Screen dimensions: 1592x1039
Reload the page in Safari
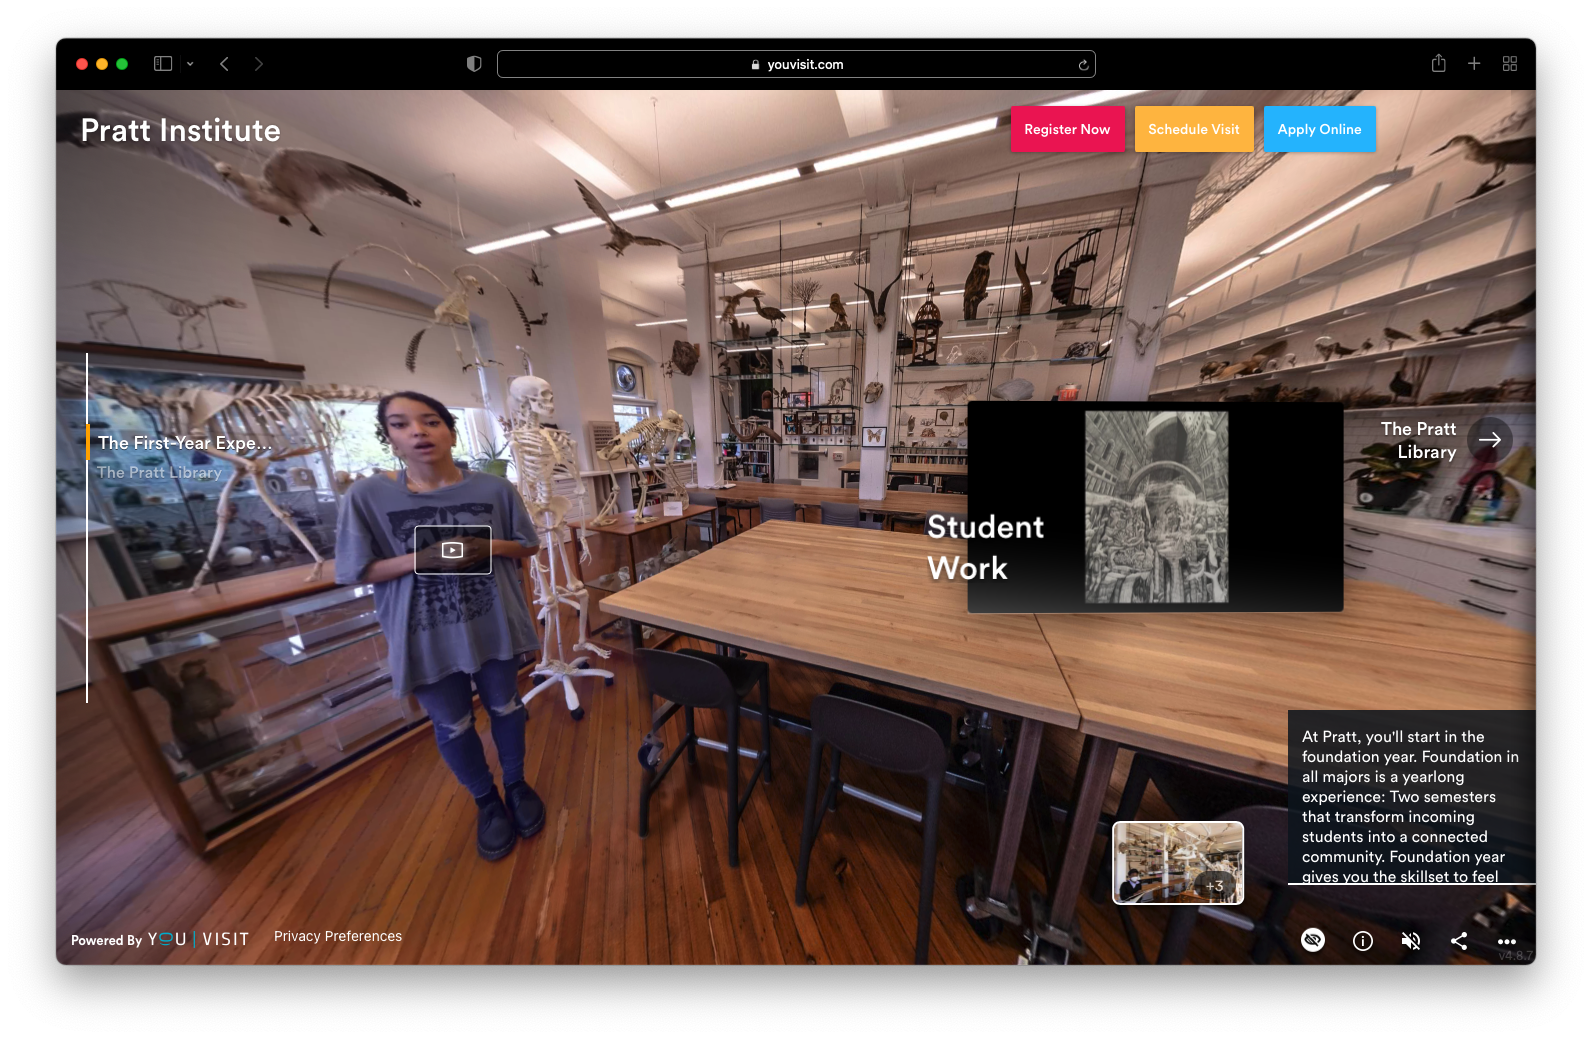(x=1083, y=65)
